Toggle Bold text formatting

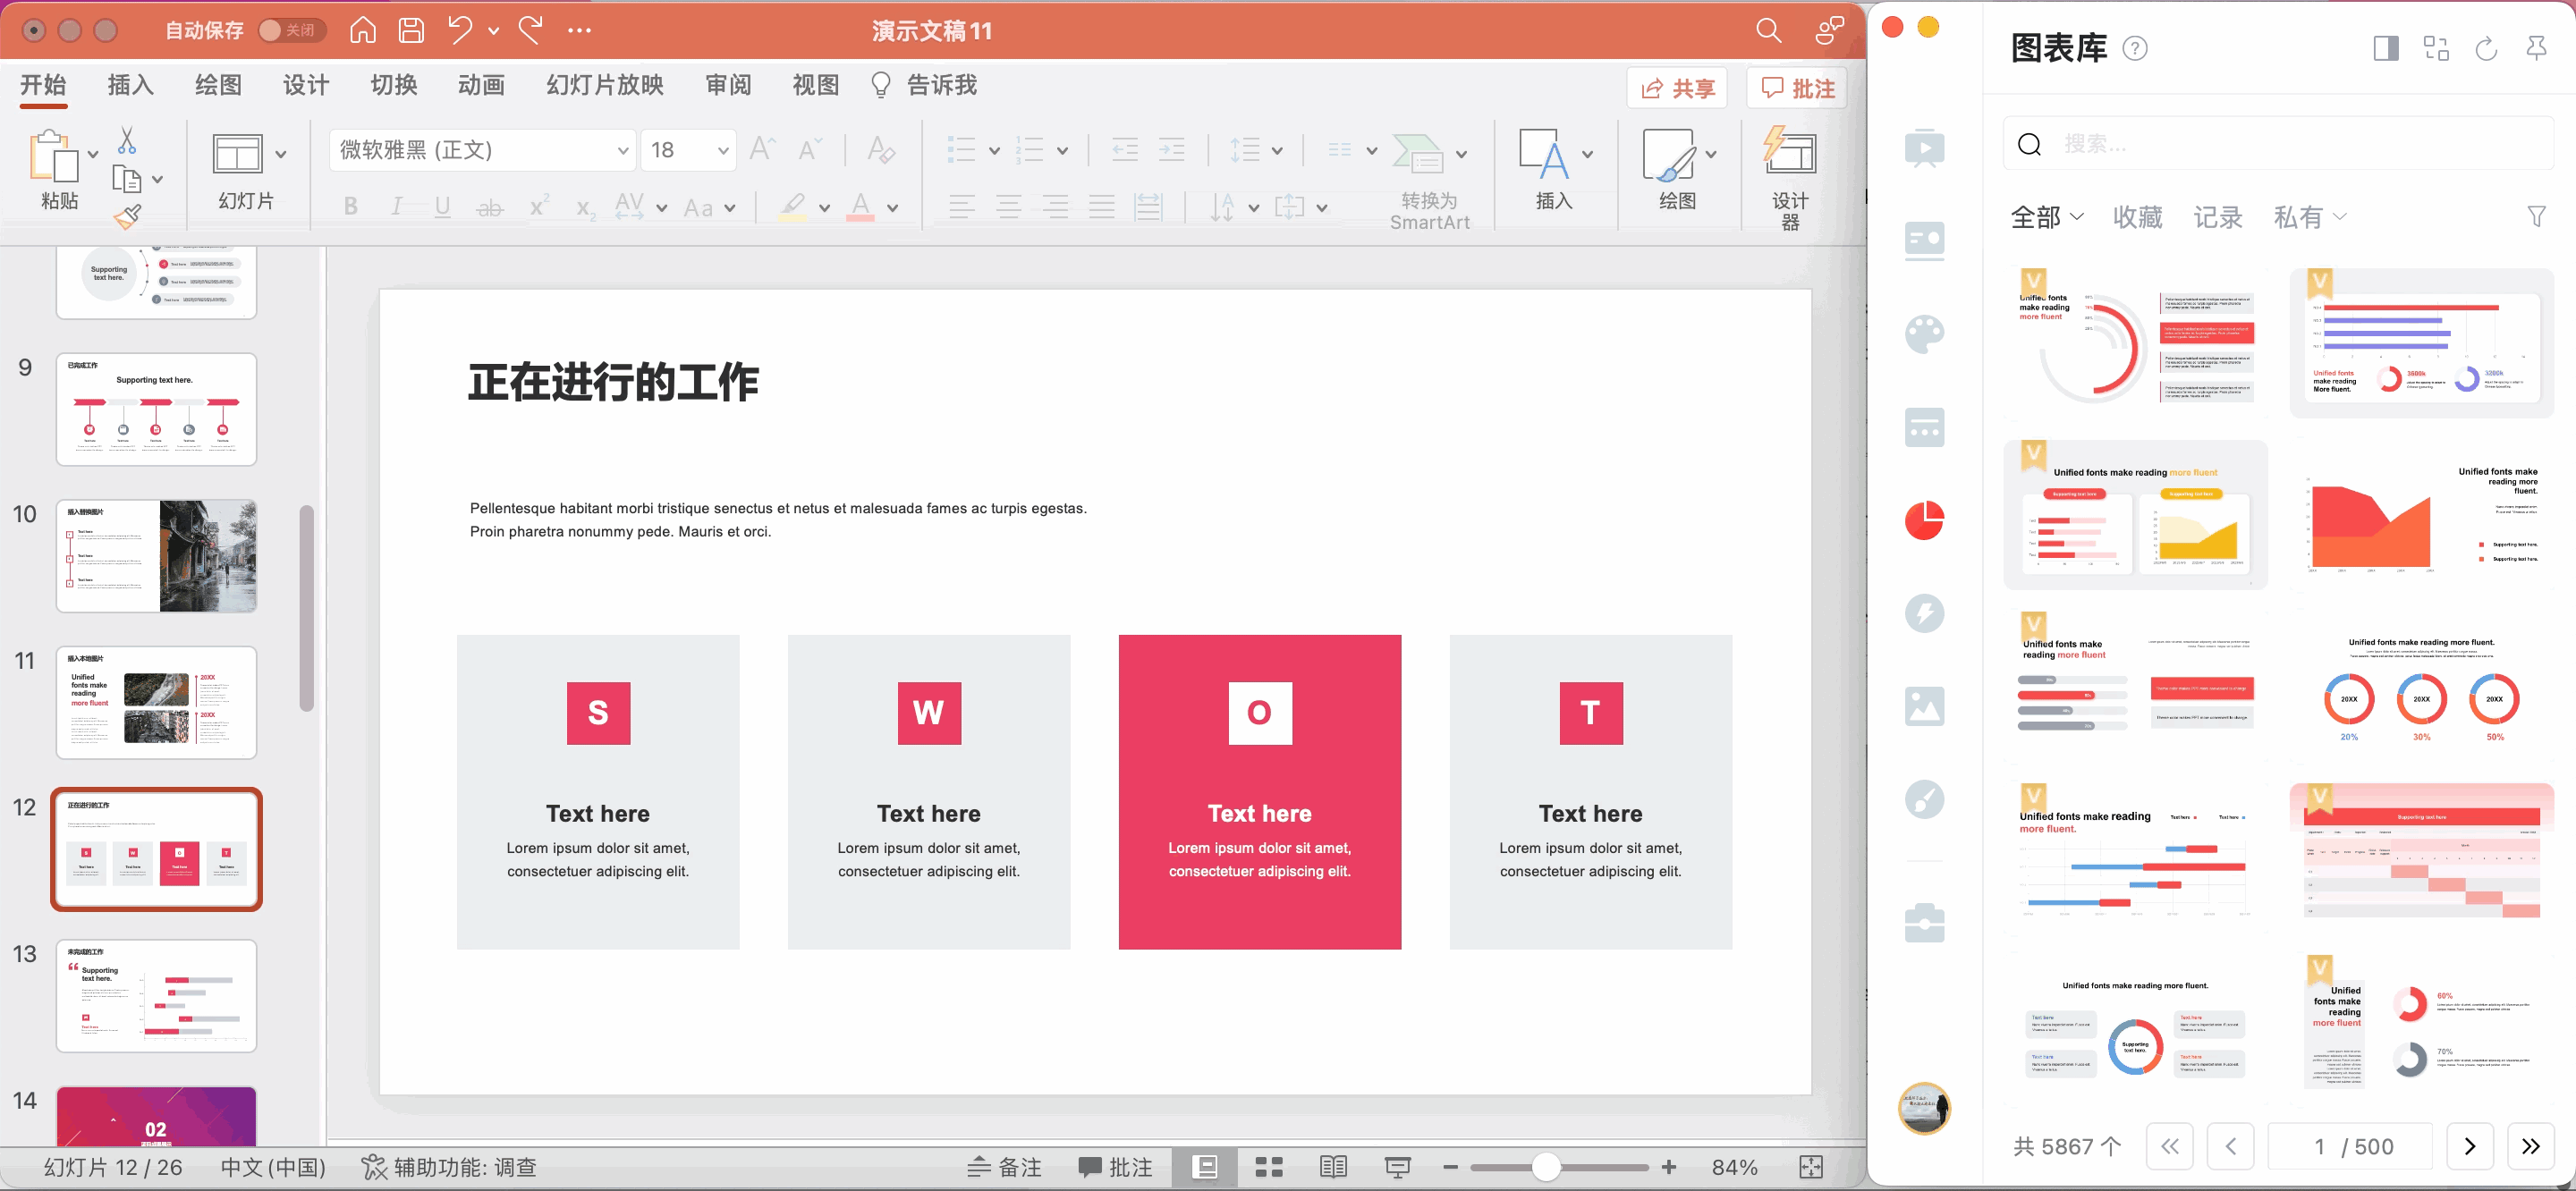(x=350, y=207)
